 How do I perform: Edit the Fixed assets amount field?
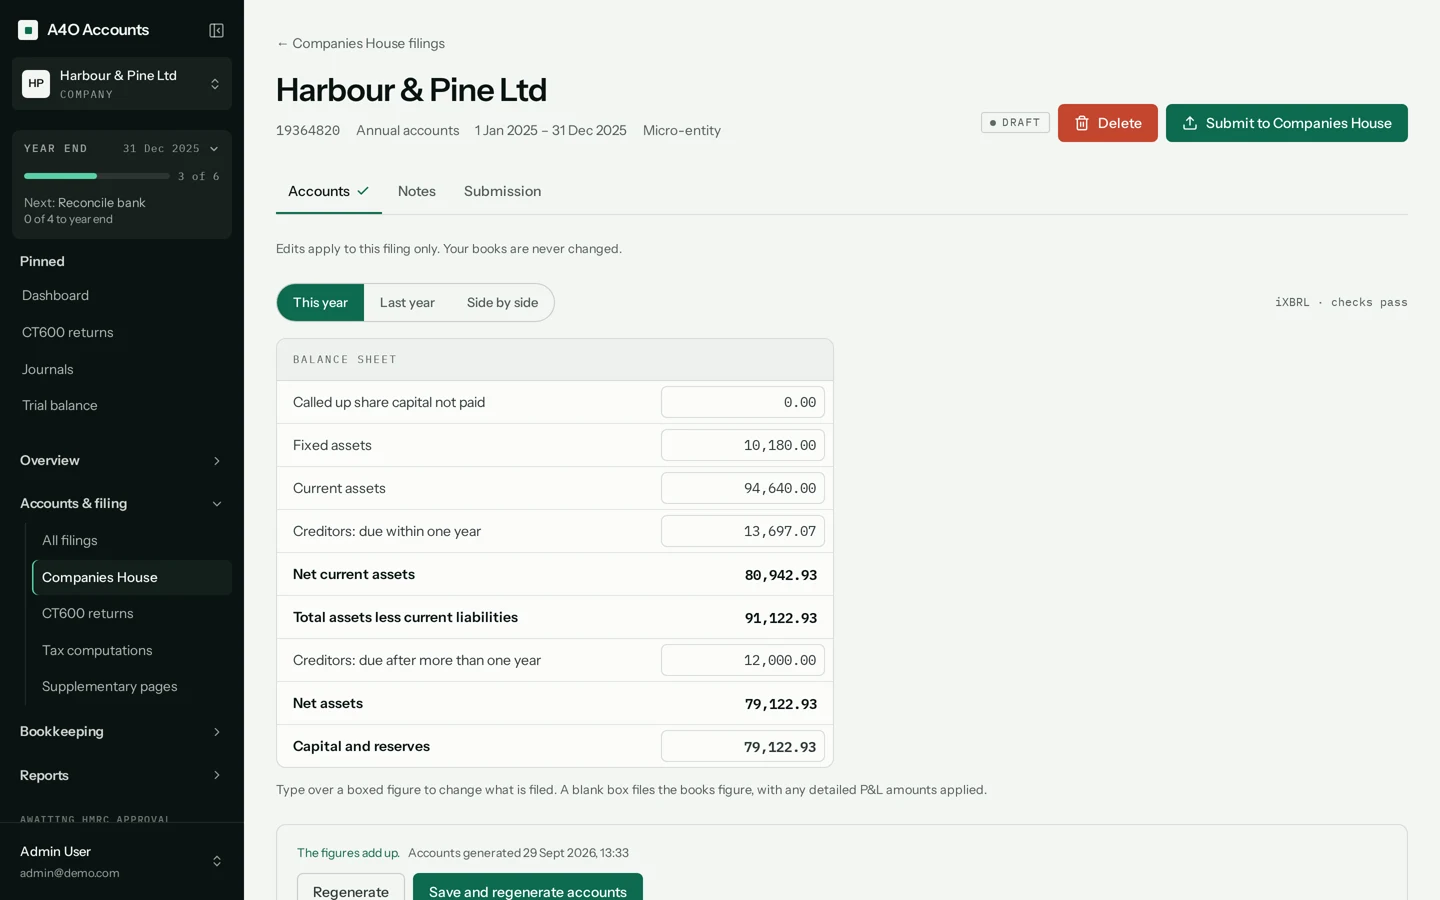pyautogui.click(x=743, y=445)
